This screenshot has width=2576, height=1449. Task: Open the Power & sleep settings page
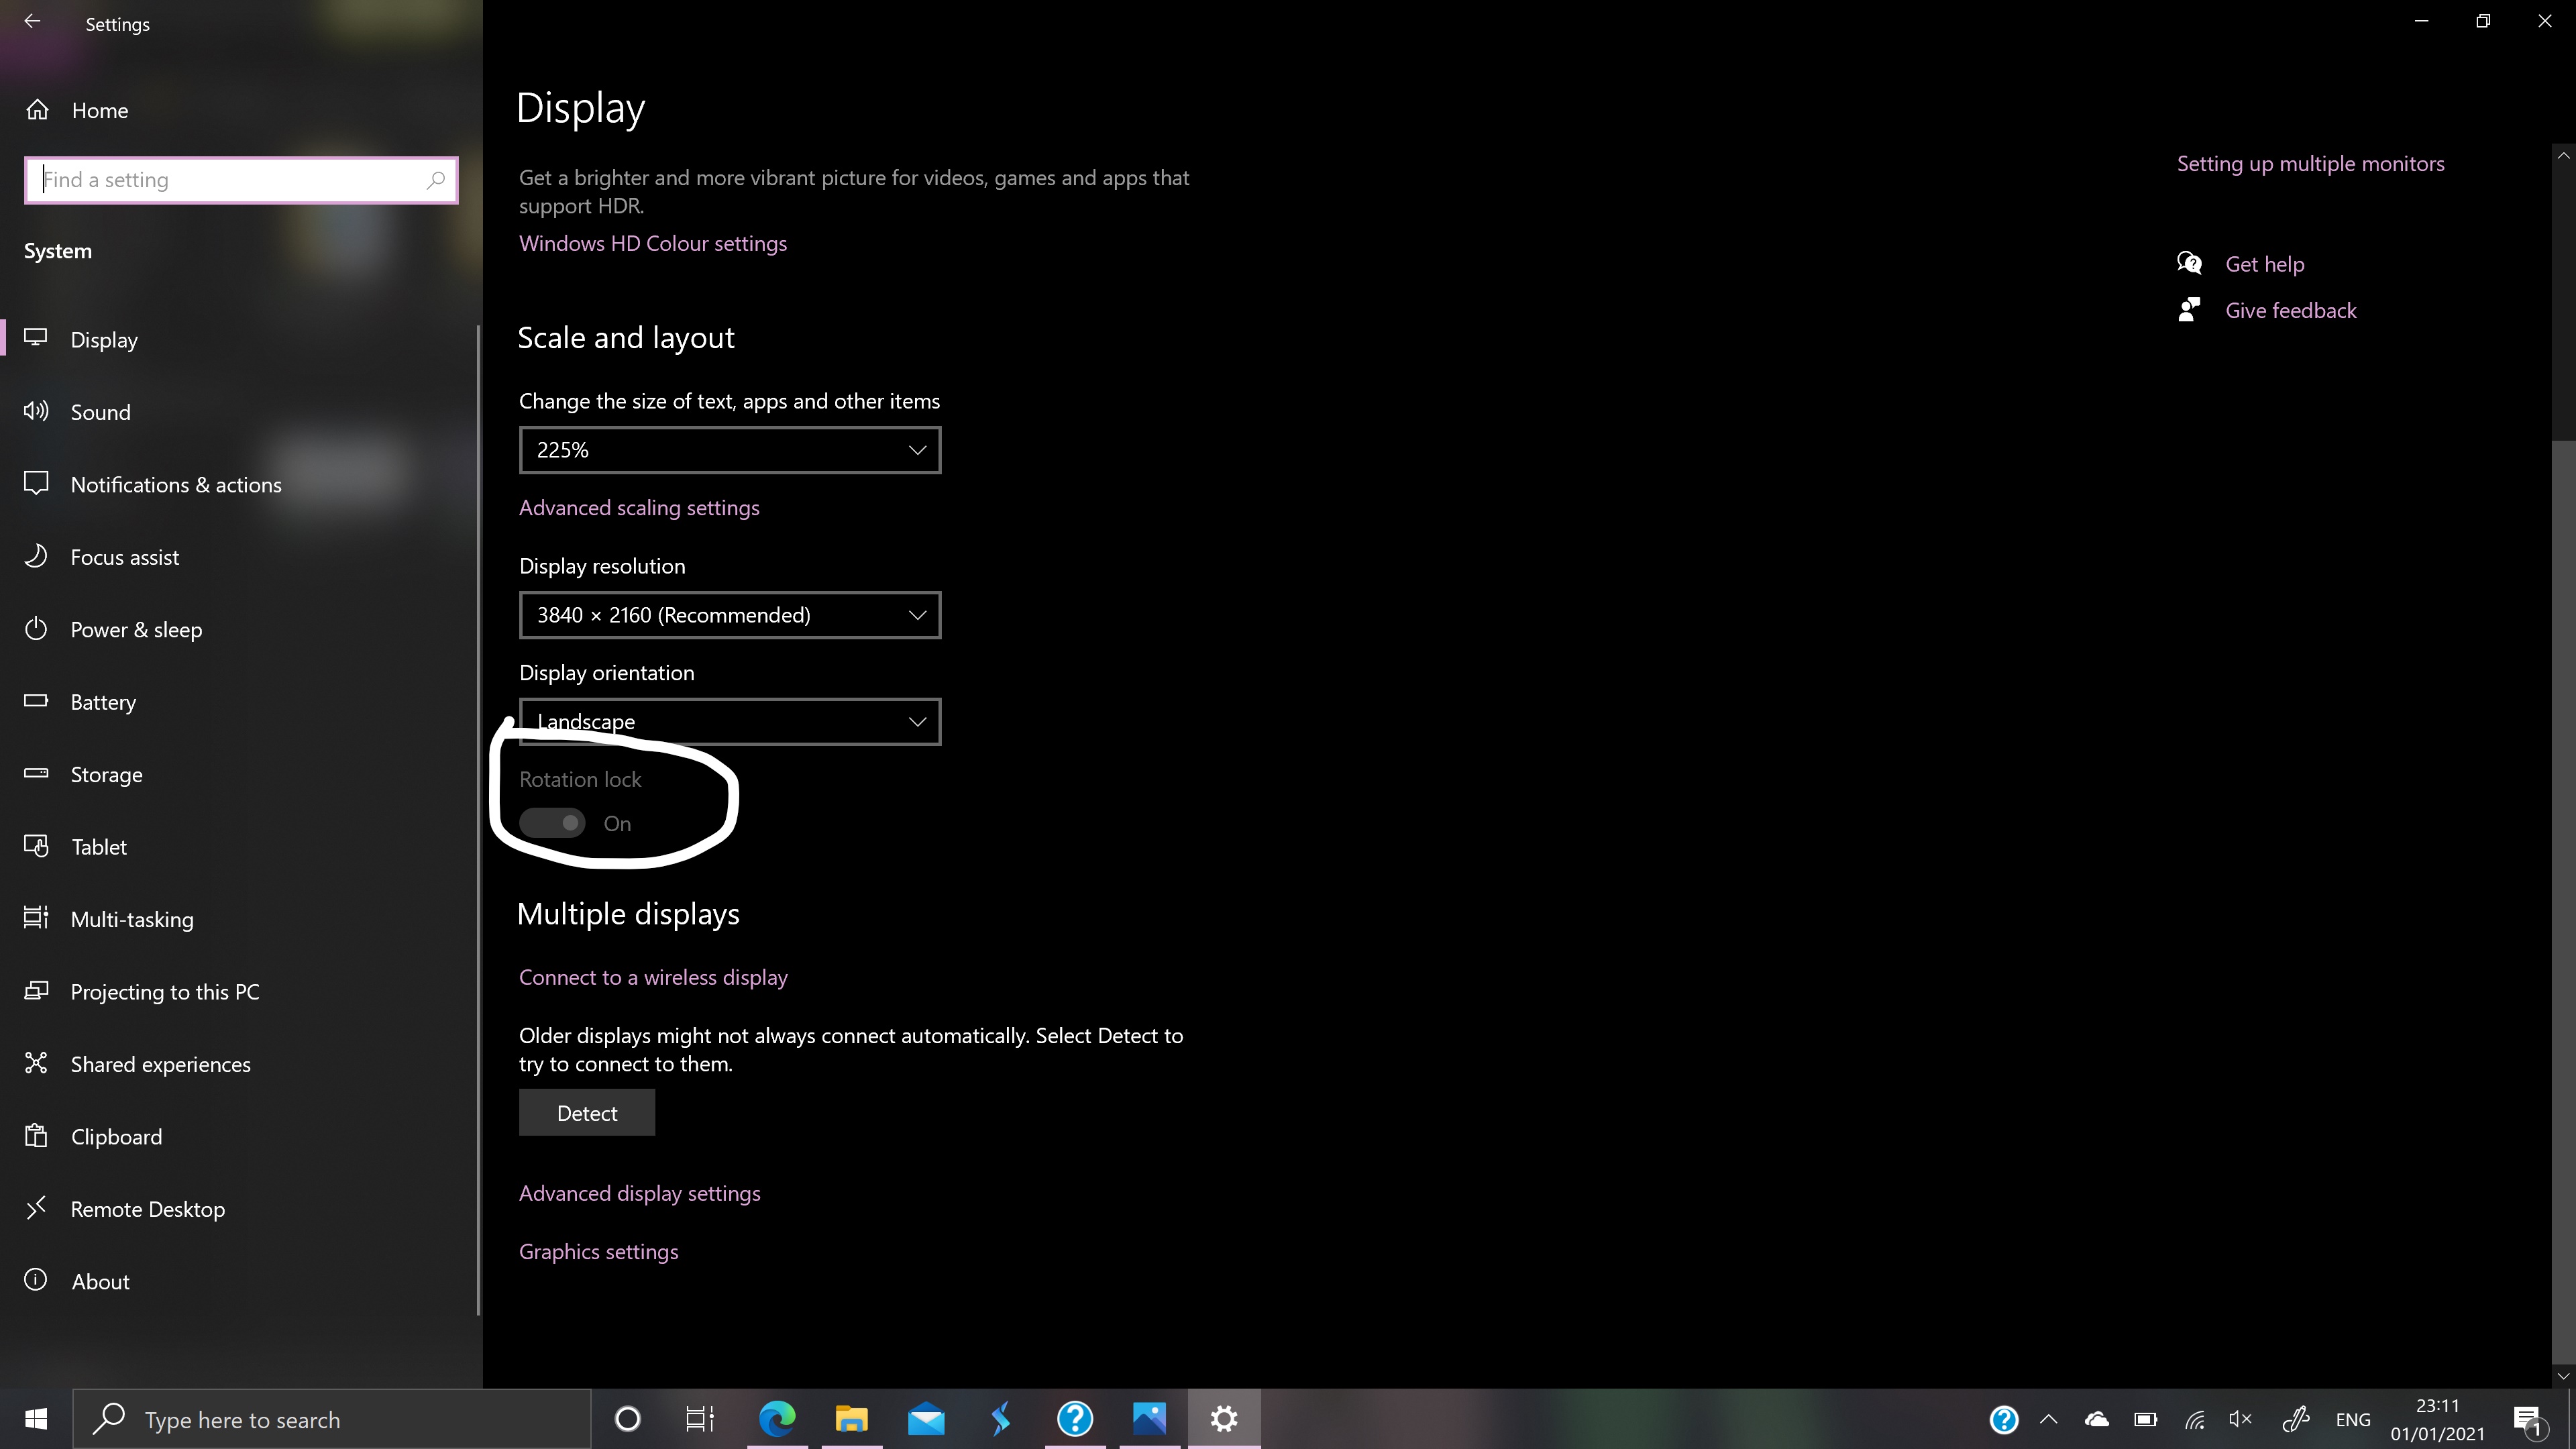click(136, 630)
